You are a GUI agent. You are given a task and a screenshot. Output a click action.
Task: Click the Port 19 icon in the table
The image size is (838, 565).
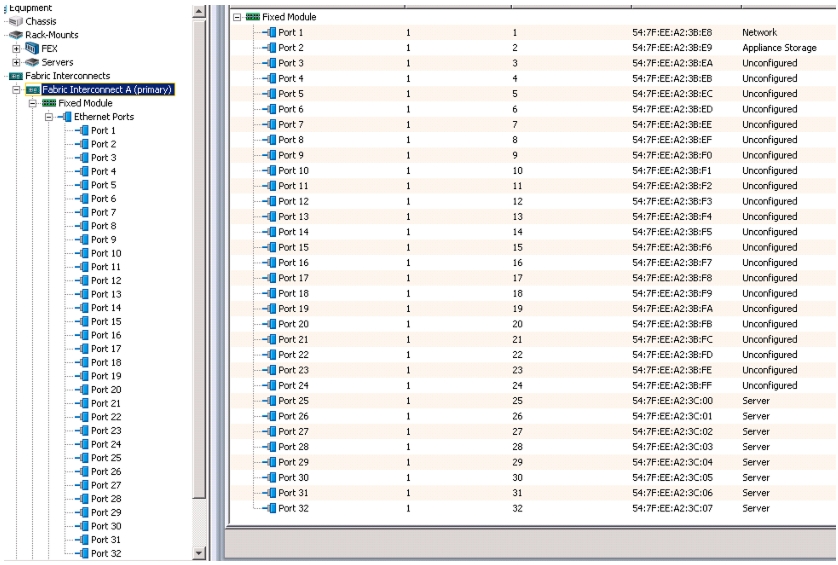(x=270, y=308)
